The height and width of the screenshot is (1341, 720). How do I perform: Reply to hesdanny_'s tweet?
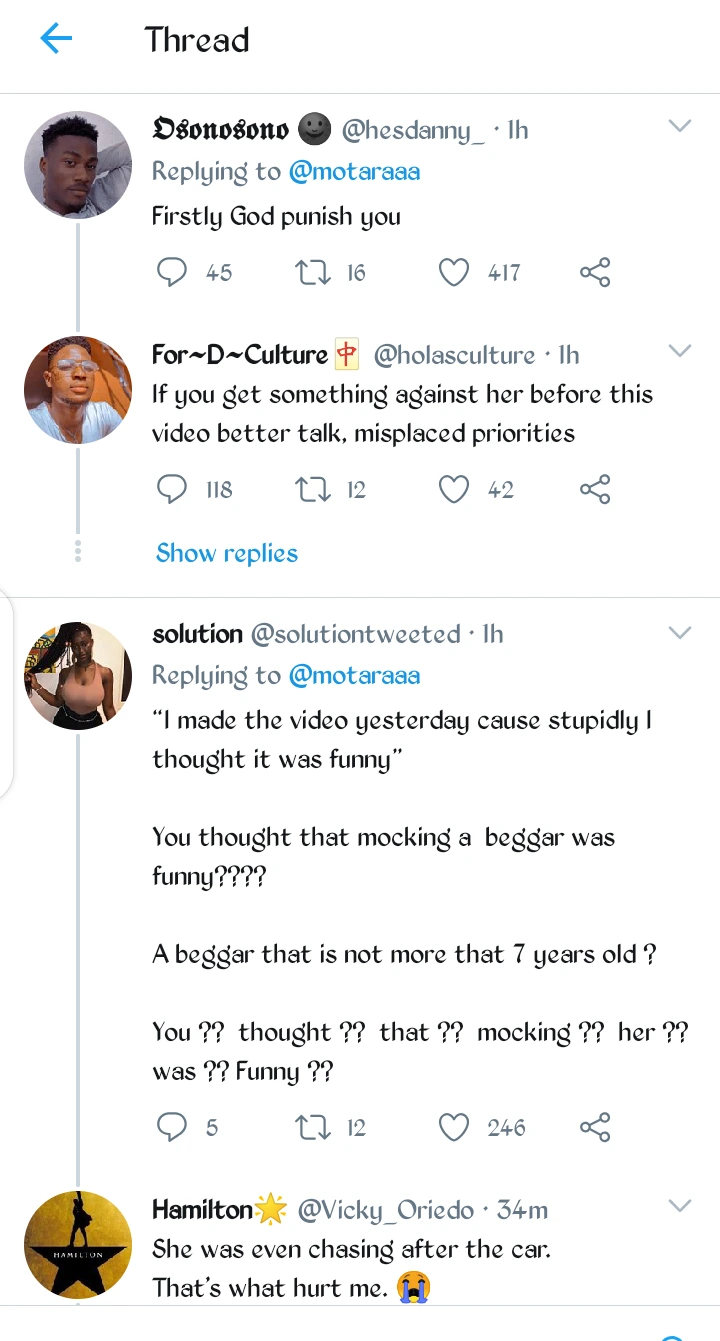173,272
